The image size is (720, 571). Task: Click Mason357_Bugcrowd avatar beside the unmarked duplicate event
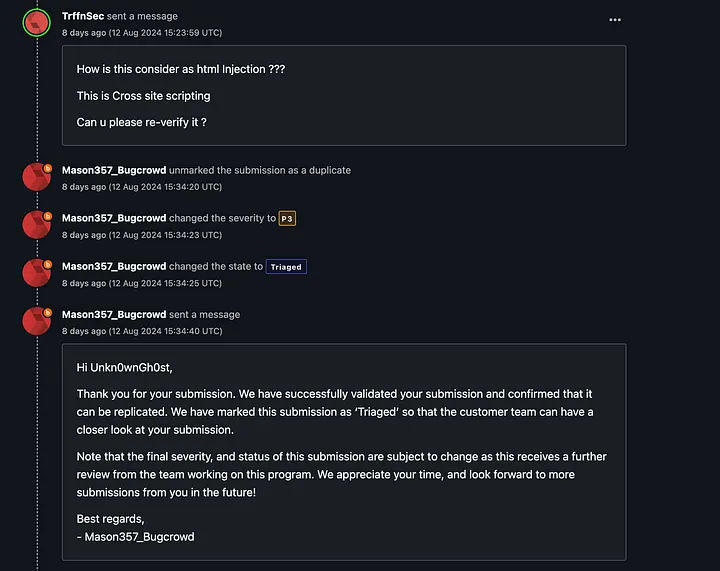coord(37,177)
